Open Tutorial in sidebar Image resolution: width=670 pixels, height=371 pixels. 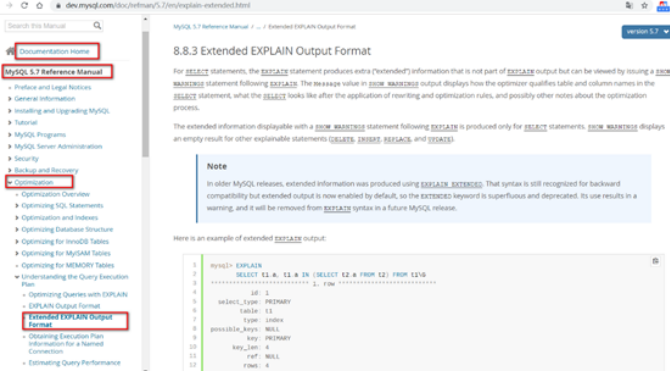(x=26, y=123)
